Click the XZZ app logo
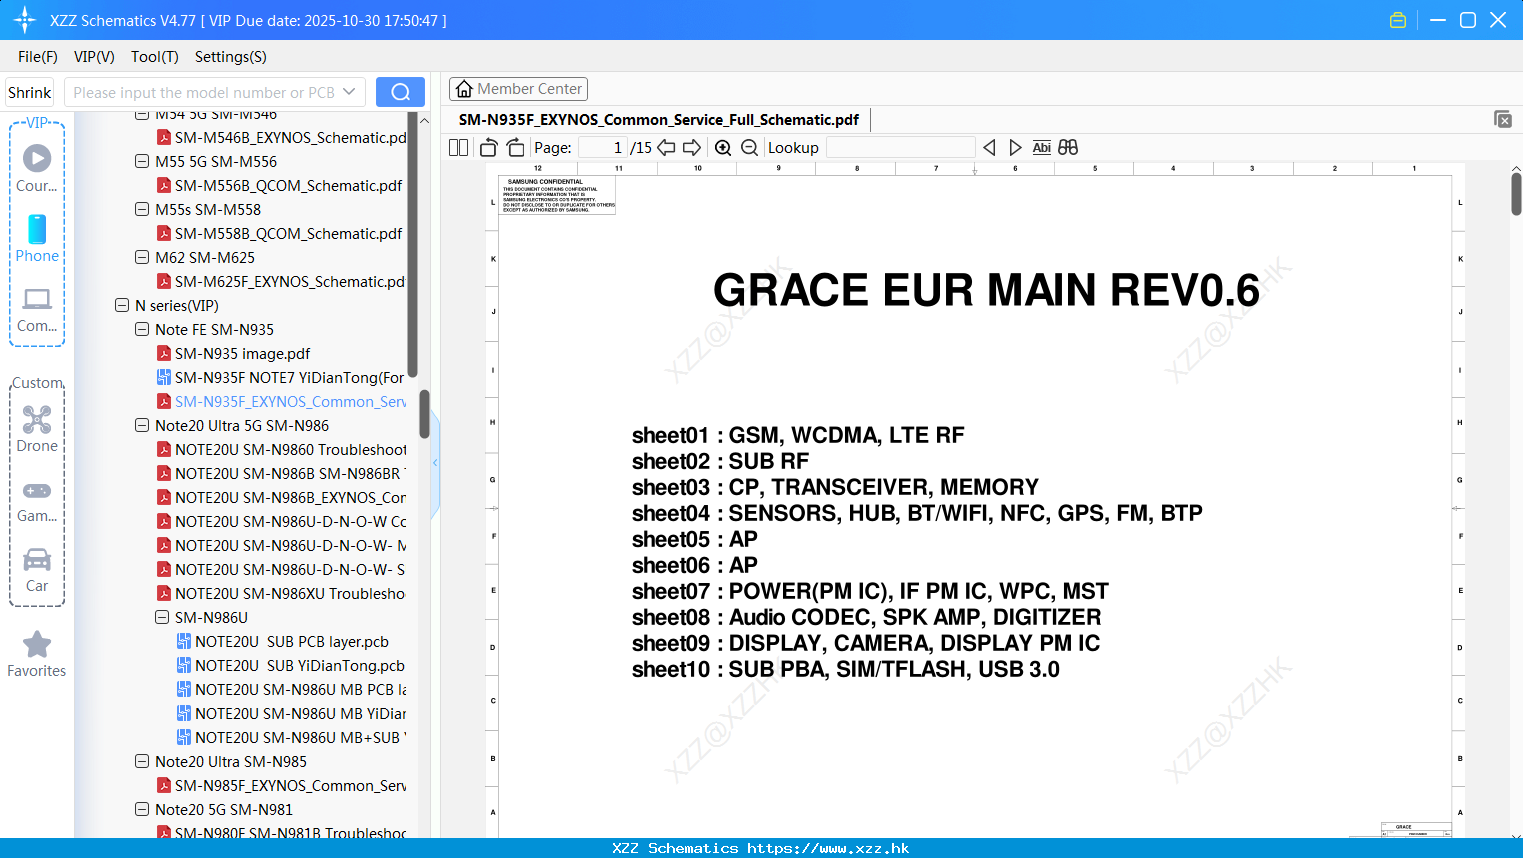1523x858 pixels. (x=25, y=20)
